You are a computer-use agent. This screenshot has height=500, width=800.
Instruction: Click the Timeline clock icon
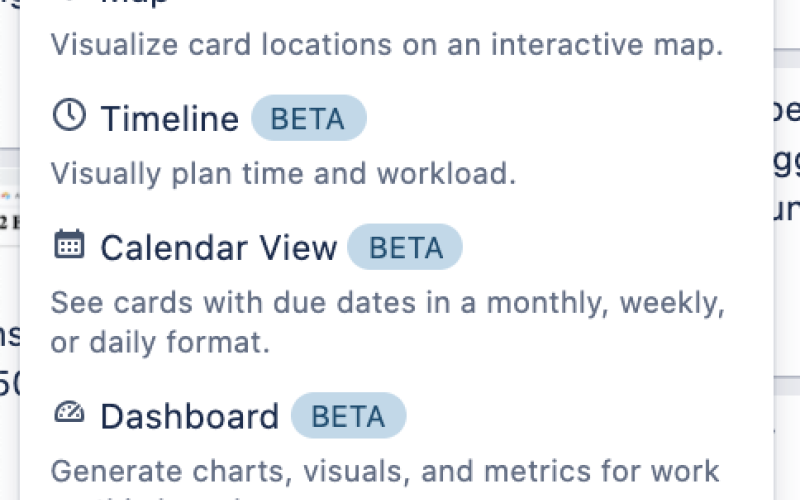coord(69,115)
